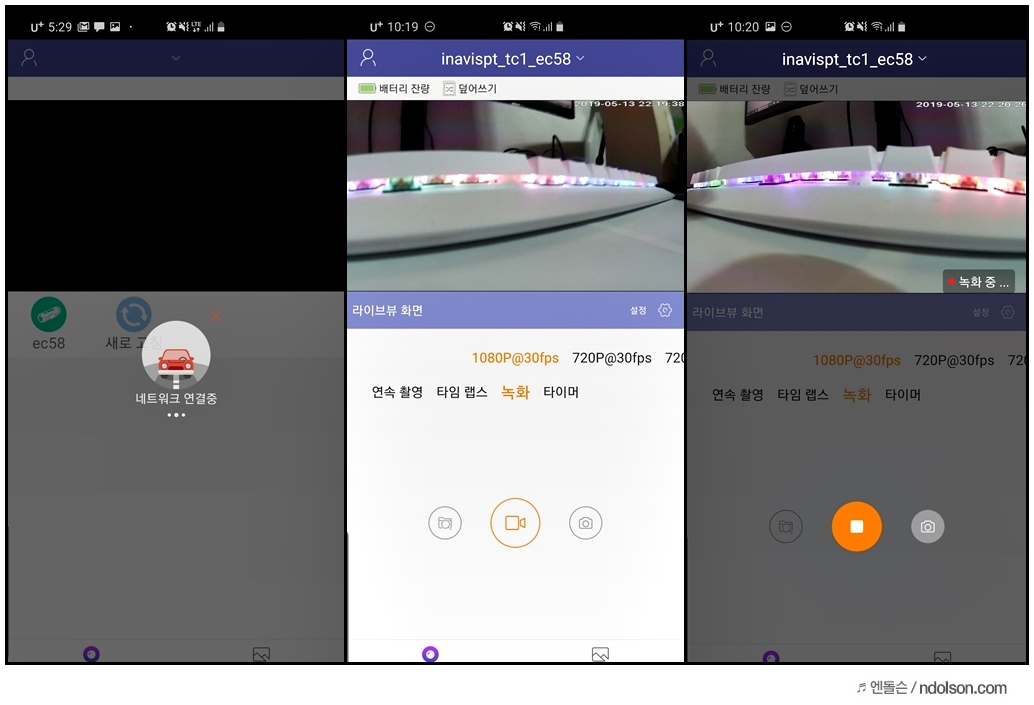Expand inavispt_tc1_ec58 device selector in right screen
The height and width of the screenshot is (705, 1034).
click(x=854, y=59)
